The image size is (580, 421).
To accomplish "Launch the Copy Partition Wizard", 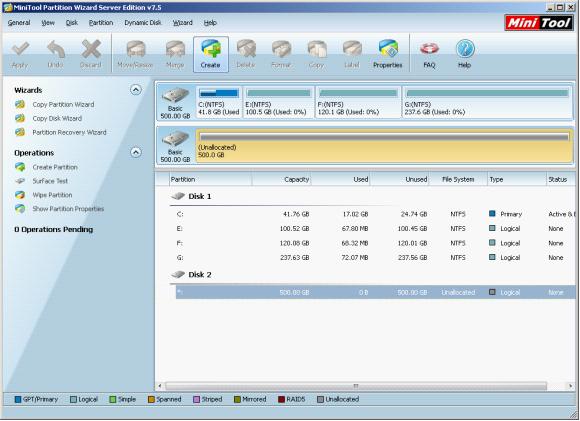I will coord(63,105).
